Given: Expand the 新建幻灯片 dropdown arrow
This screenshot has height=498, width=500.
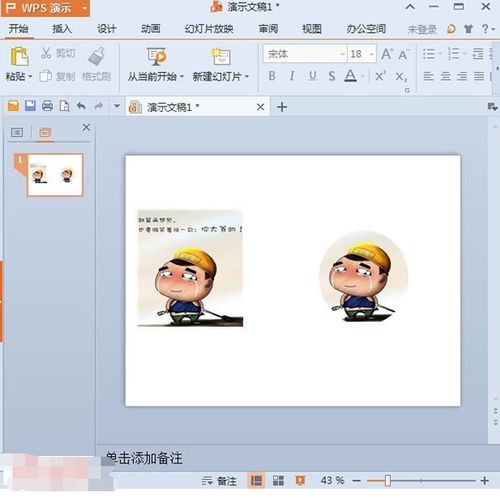Looking at the screenshot, I should coord(247,77).
